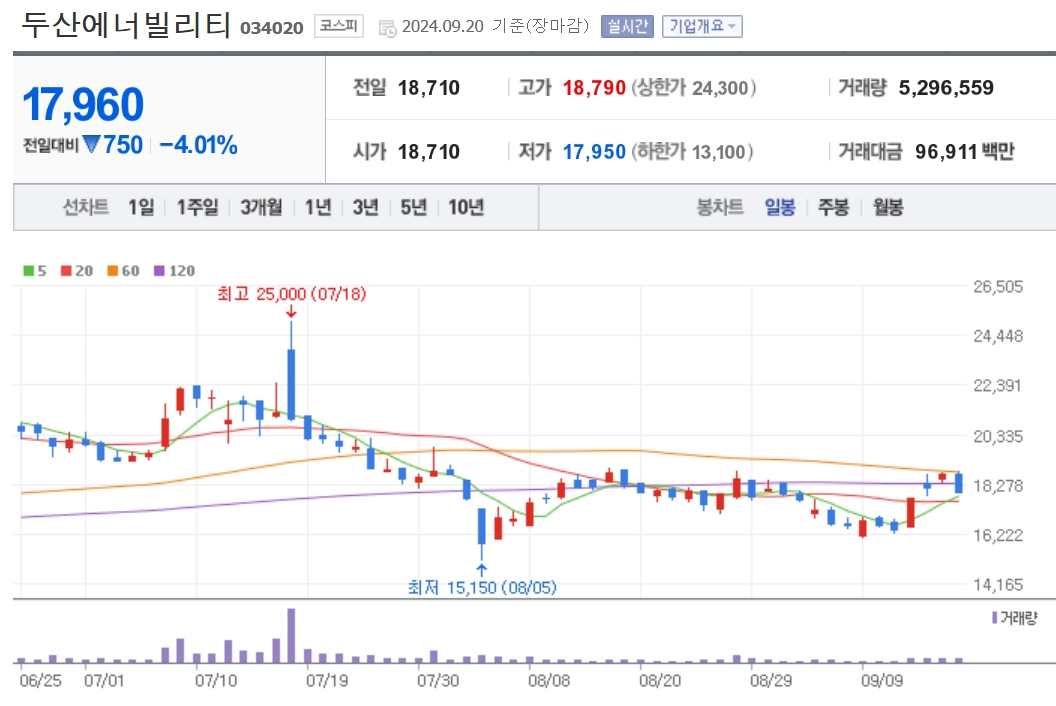Click the purple 120-day moving average swatch
Image resolution: width=1056 pixels, height=706 pixels.
coord(159,271)
